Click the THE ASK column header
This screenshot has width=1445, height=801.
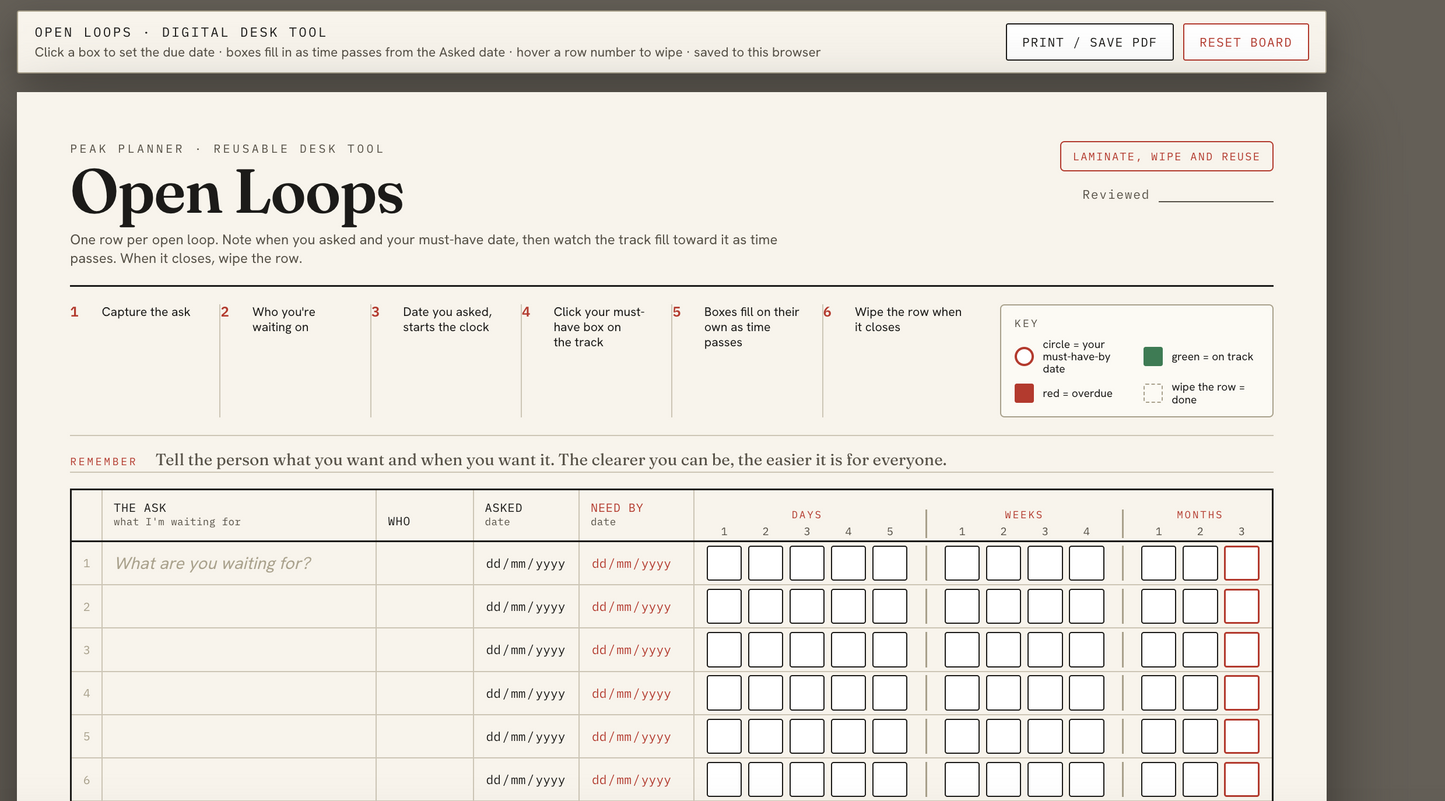[x=140, y=508]
